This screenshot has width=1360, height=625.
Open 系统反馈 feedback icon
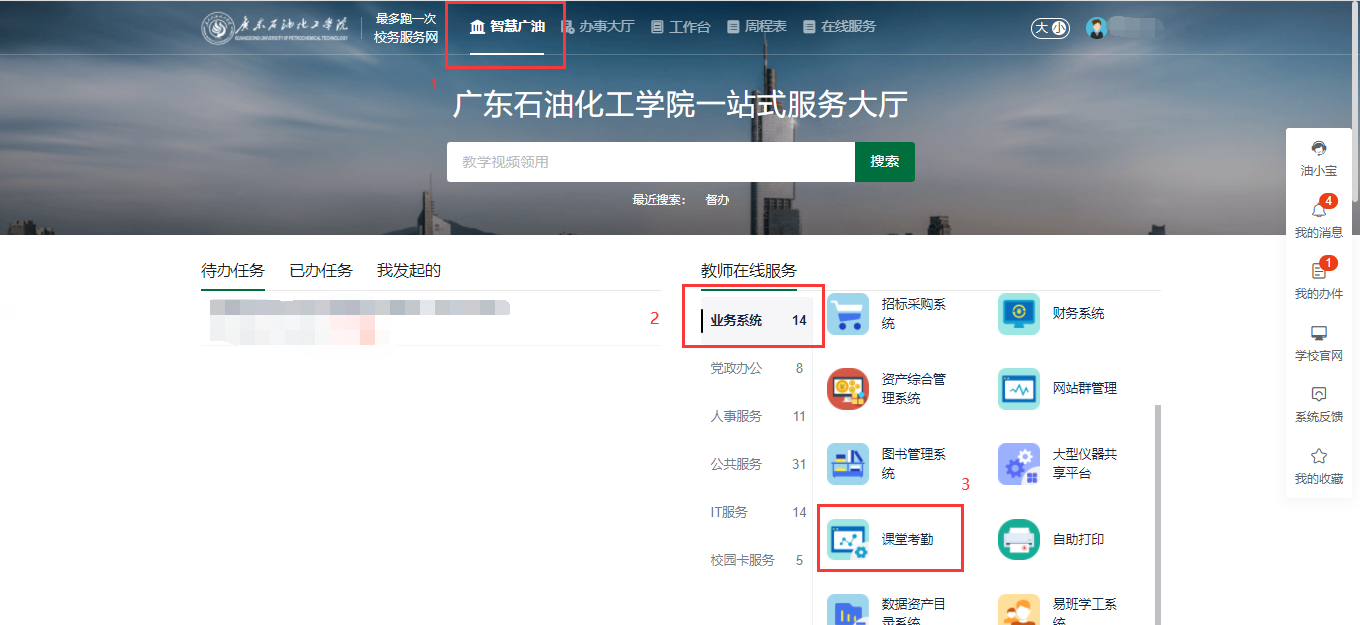1318,394
